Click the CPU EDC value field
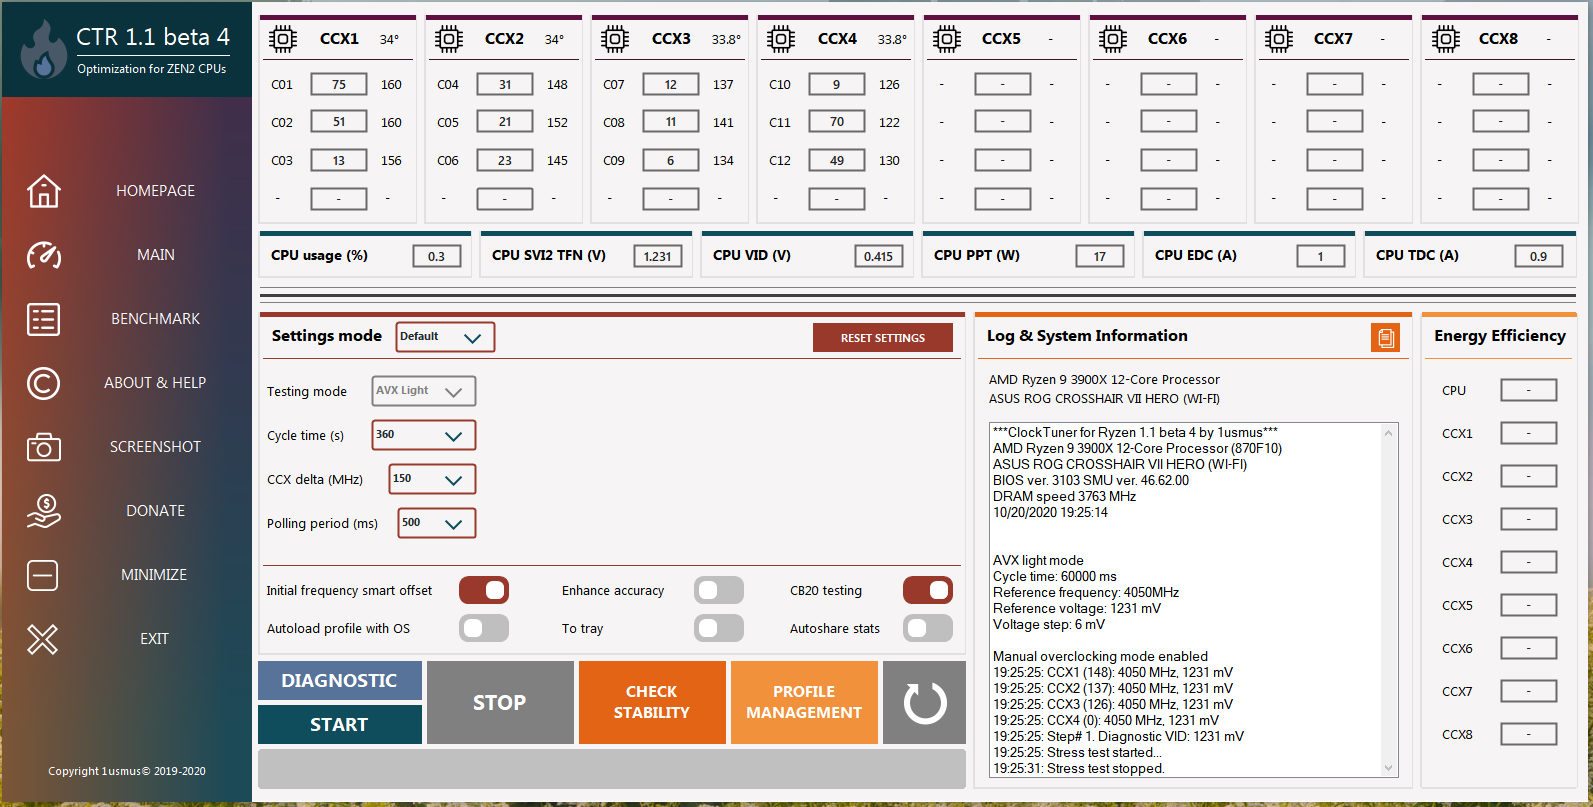Screen dimensions: 1593x807 (x=1321, y=257)
